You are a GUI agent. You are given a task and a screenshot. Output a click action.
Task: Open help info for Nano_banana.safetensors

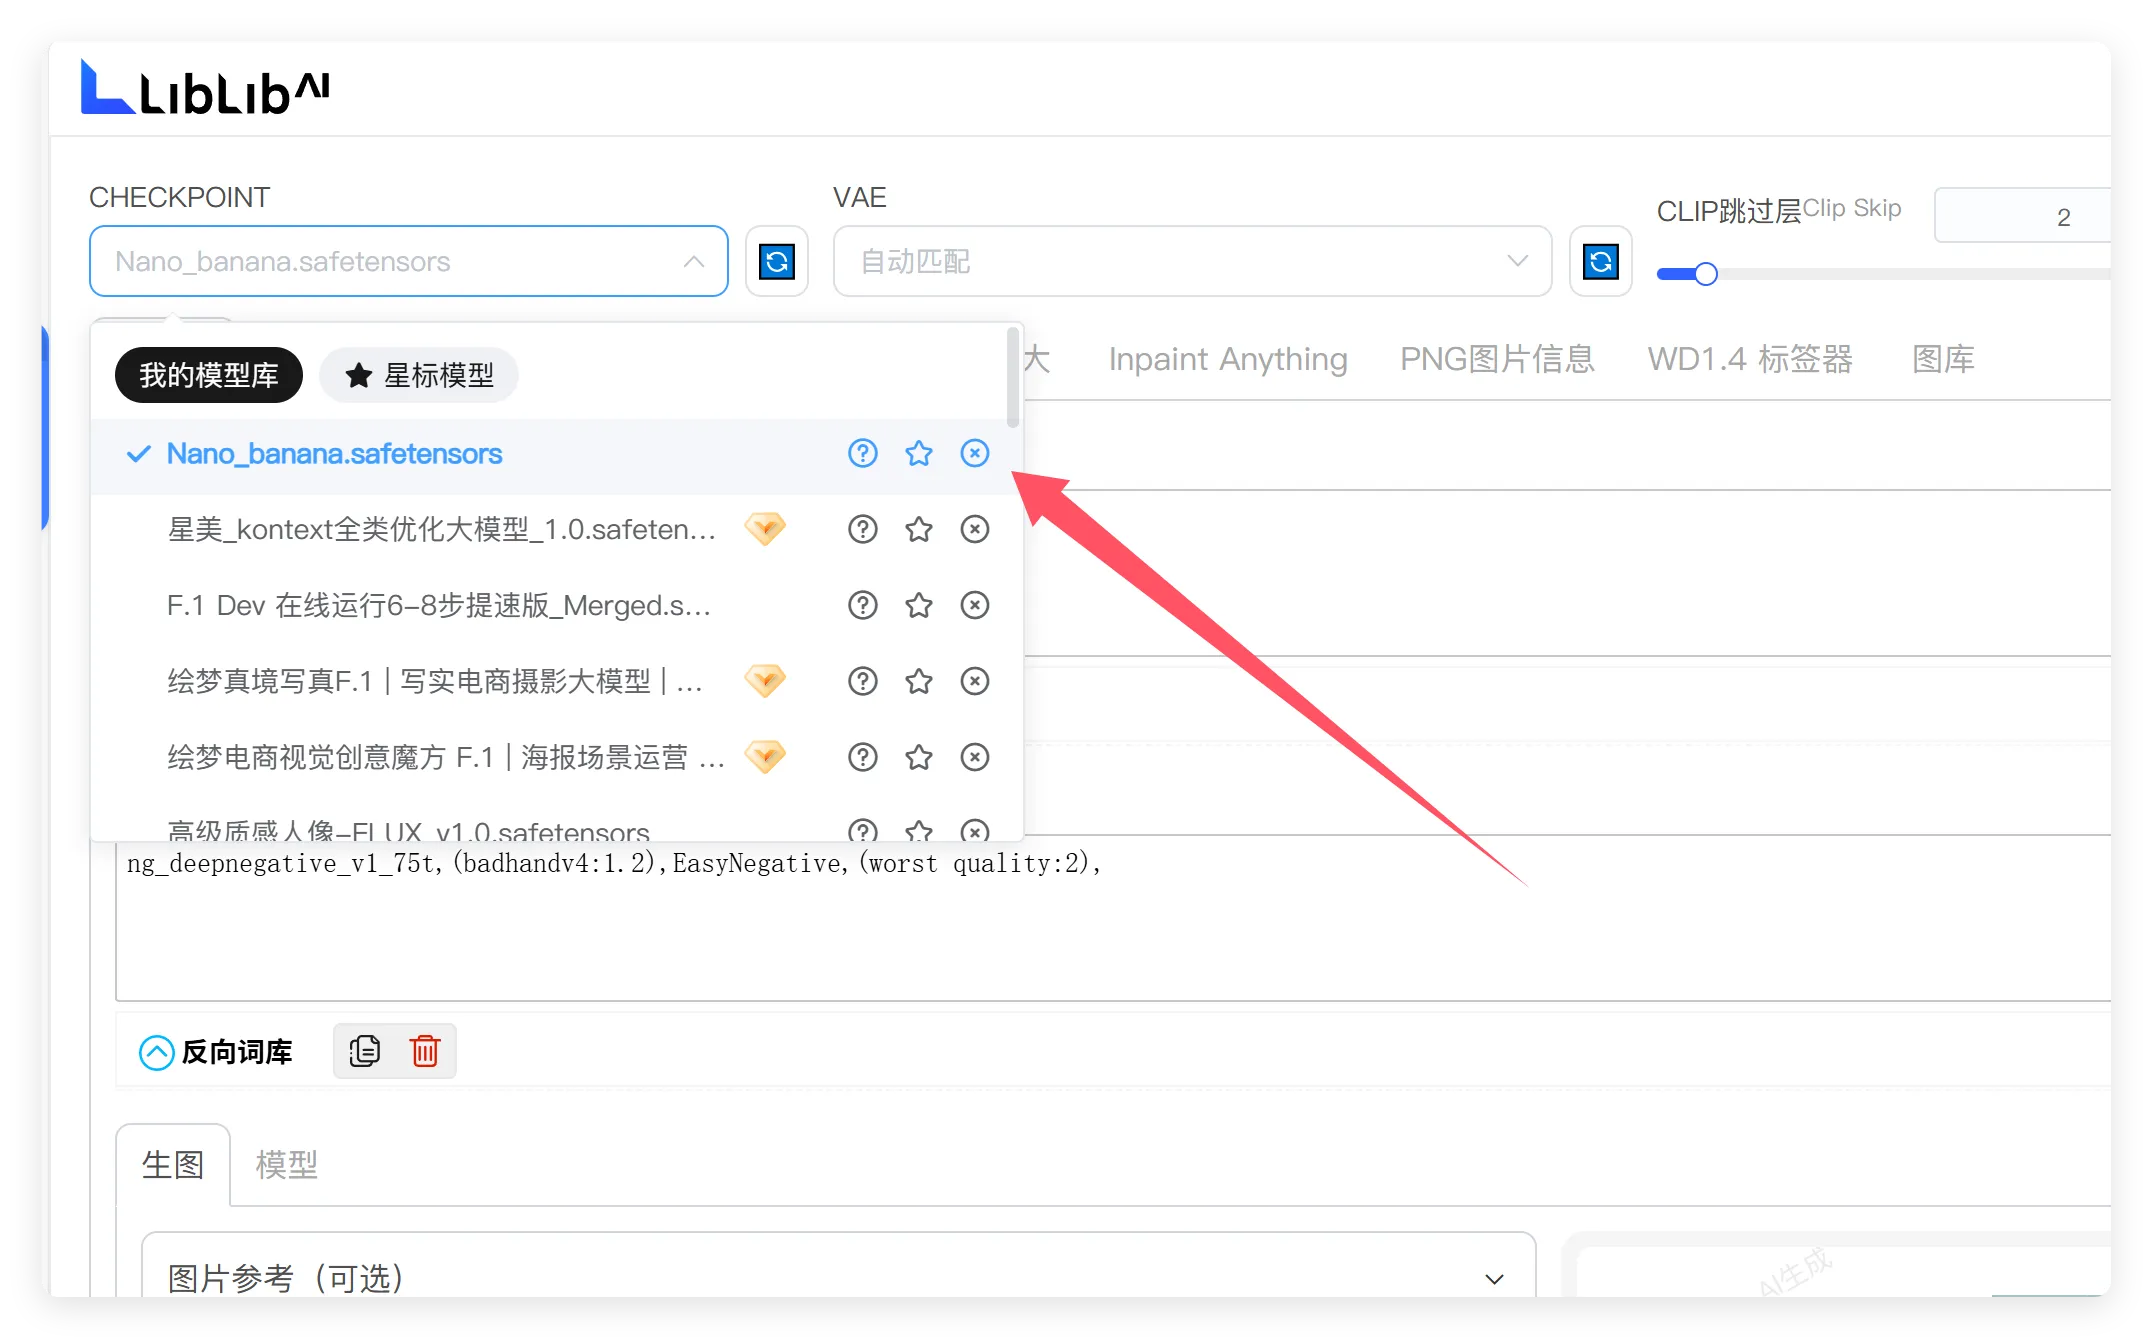(x=862, y=453)
